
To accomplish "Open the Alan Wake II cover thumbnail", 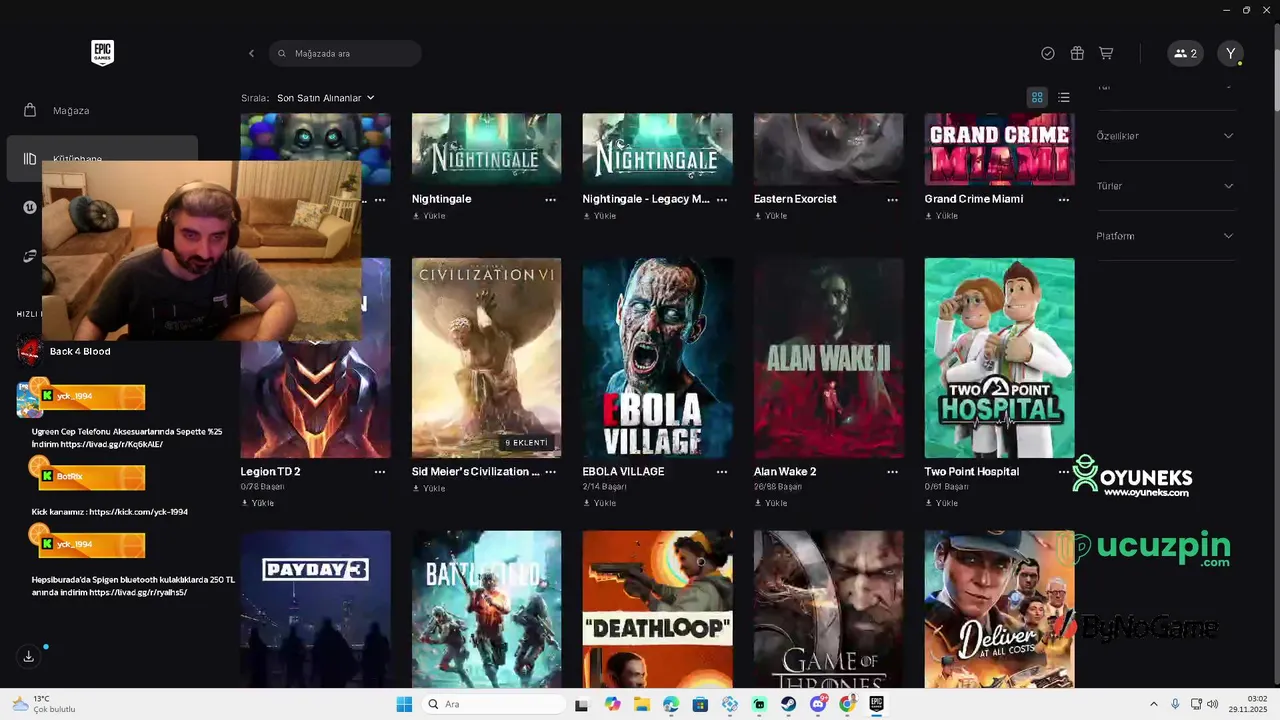I will pyautogui.click(x=828, y=358).
